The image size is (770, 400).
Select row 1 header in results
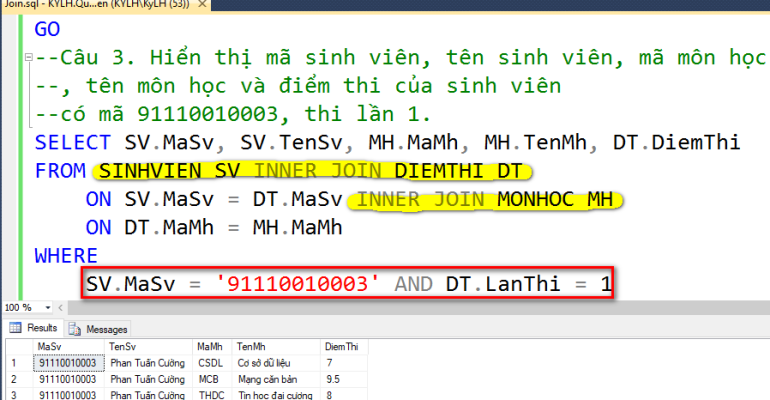[19, 363]
